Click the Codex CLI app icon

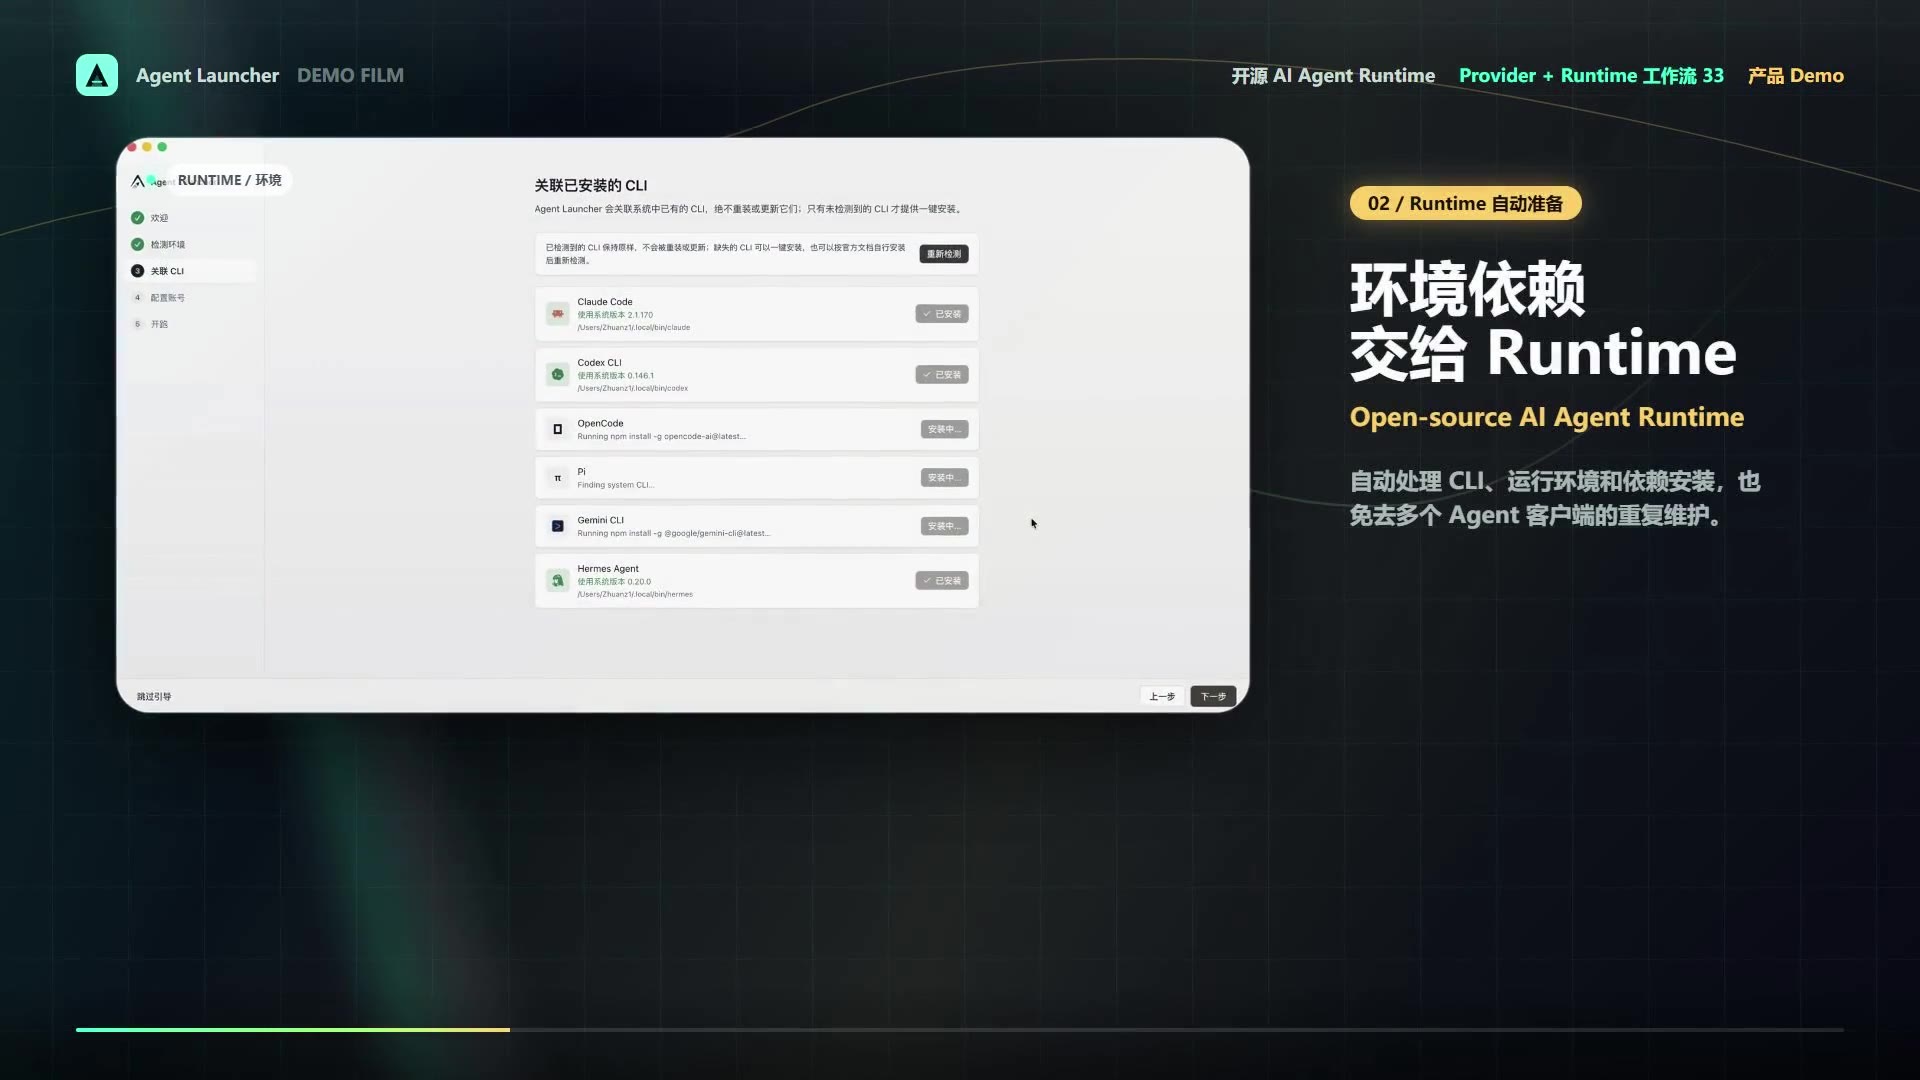558,375
